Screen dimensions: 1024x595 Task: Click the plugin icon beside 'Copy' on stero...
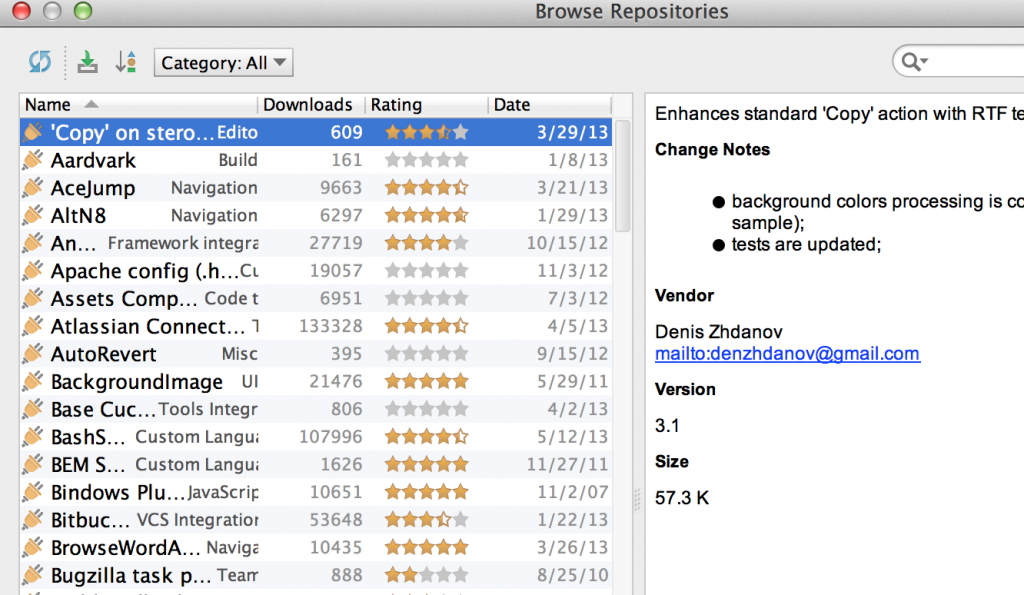click(x=33, y=132)
